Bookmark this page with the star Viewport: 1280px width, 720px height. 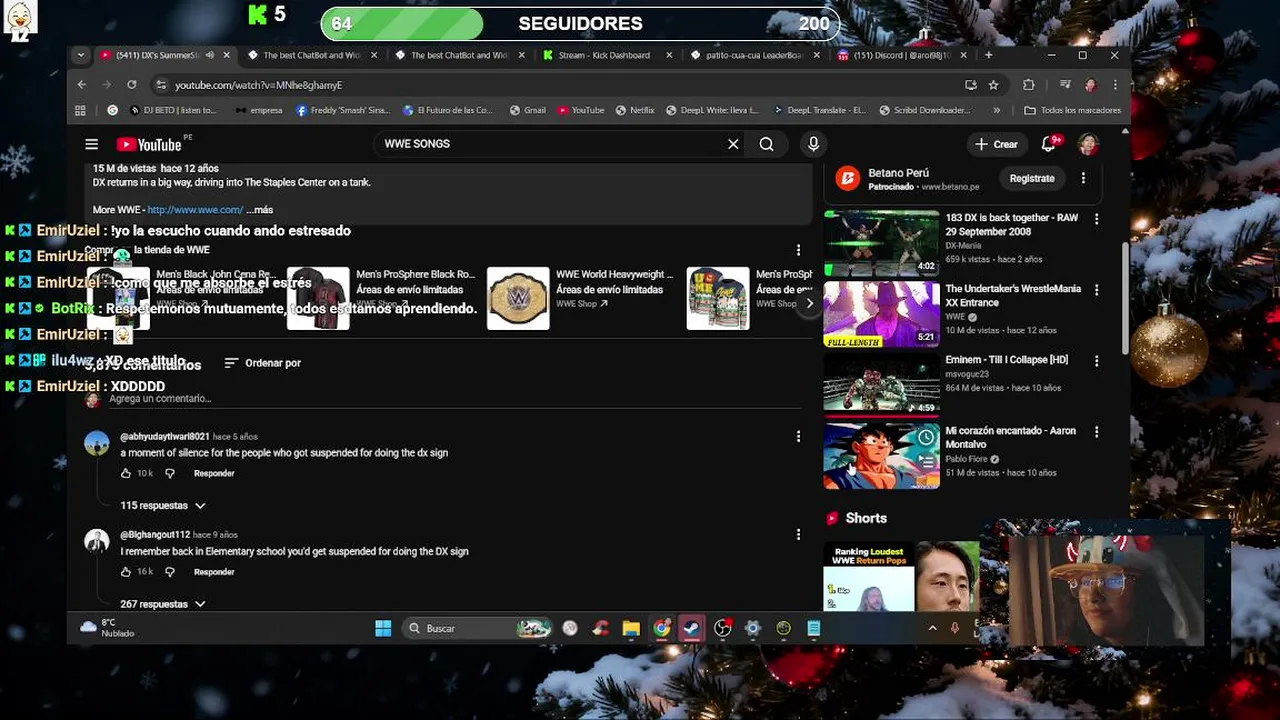click(993, 85)
